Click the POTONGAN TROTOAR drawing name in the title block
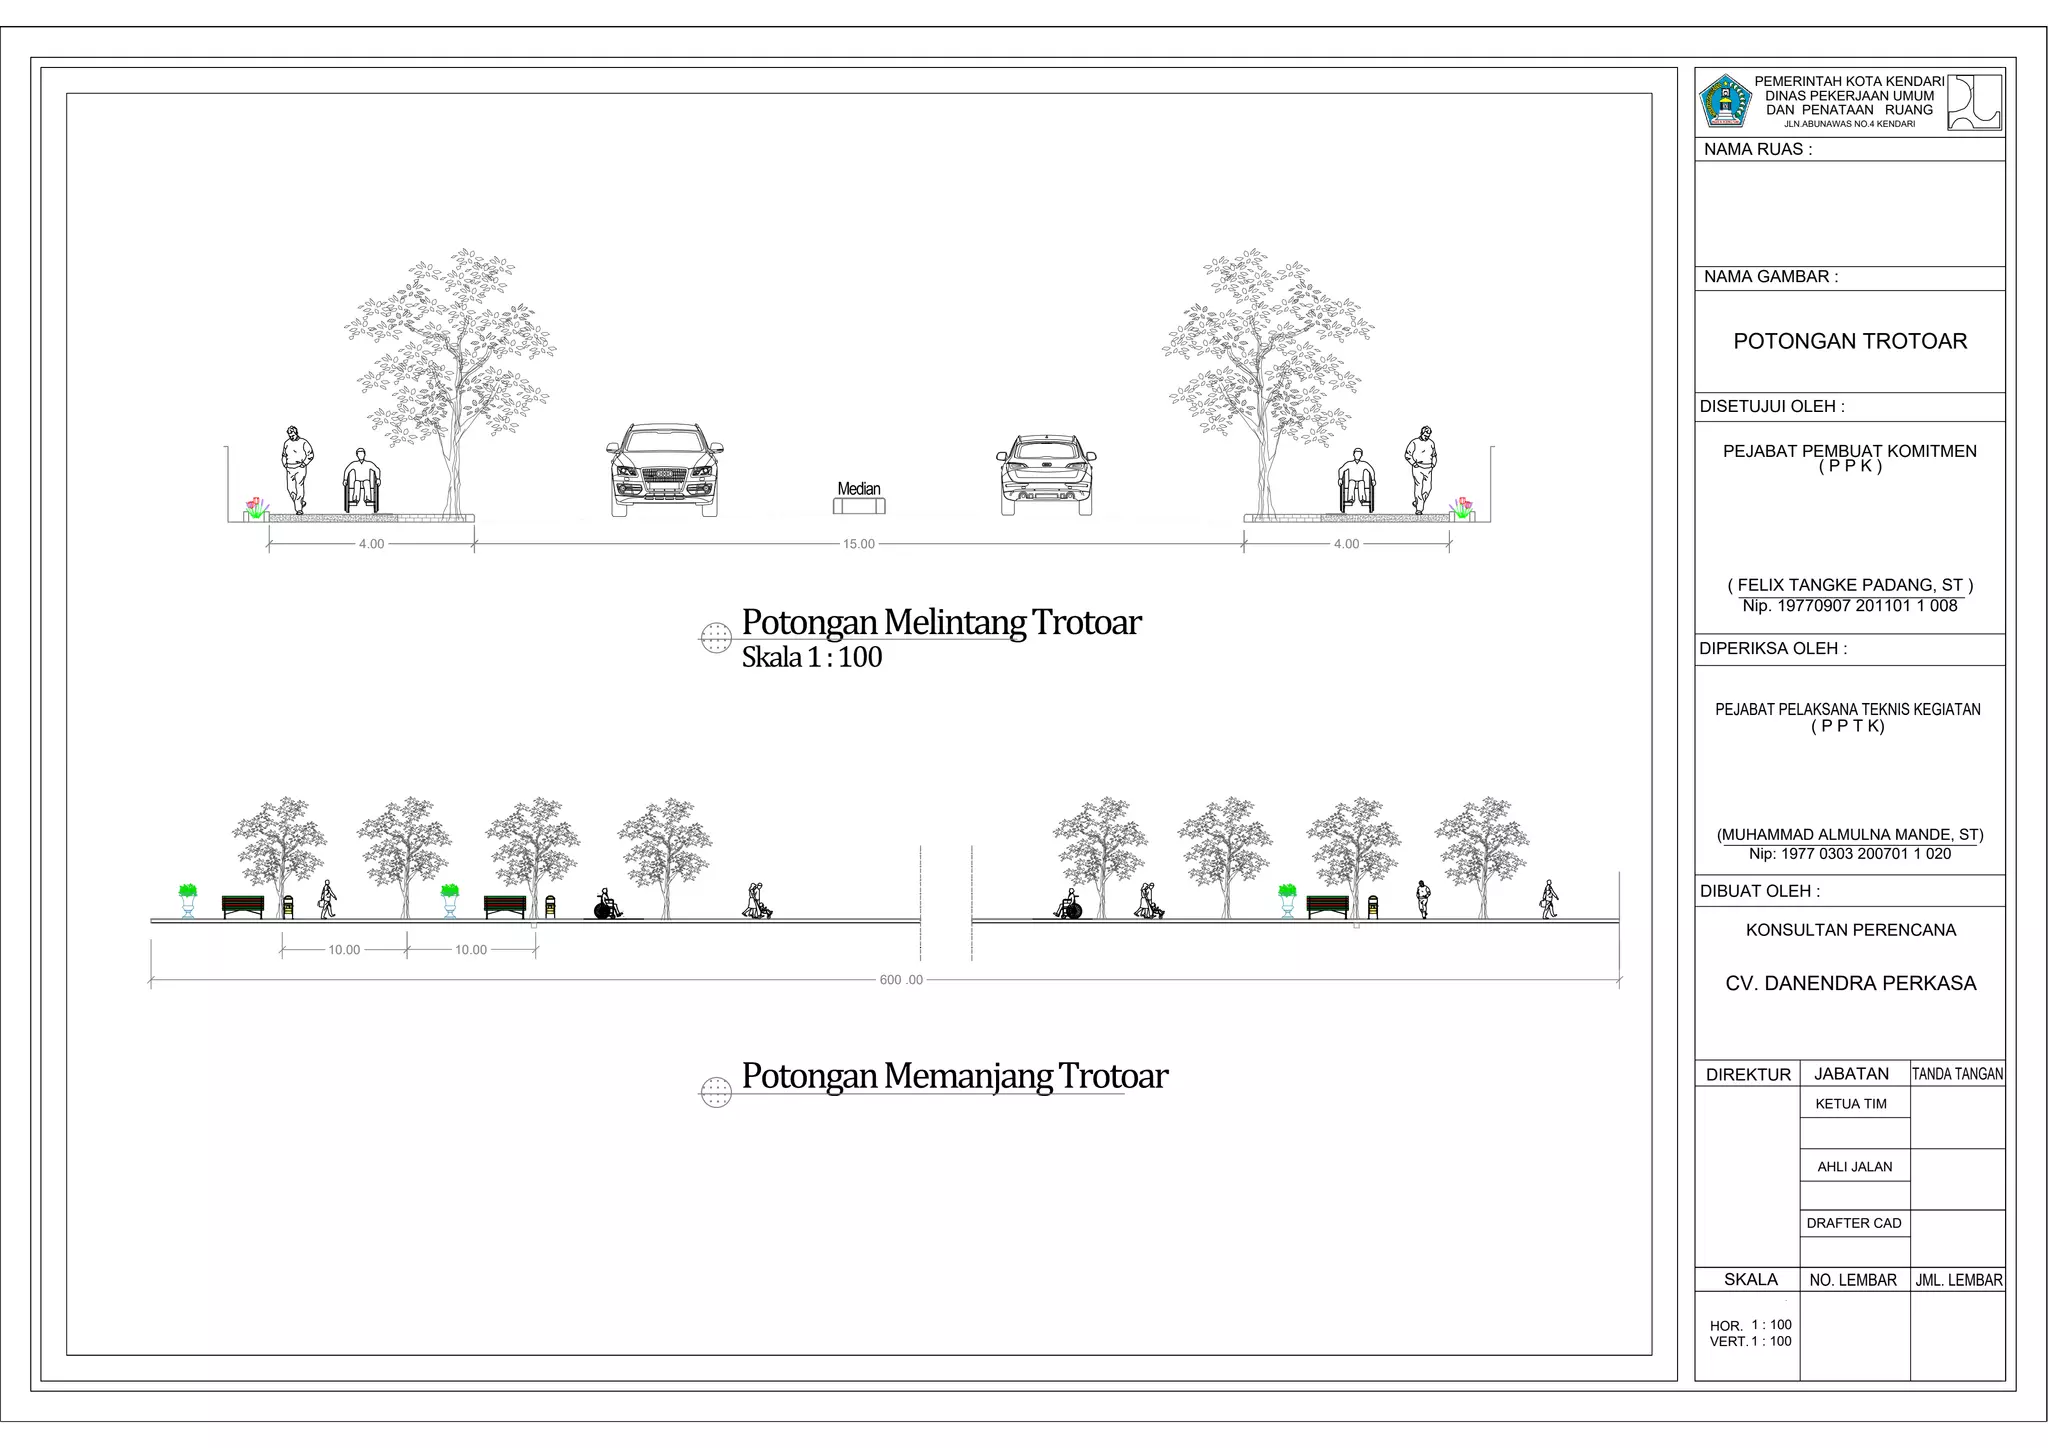This screenshot has height=1448, width=2048. (x=1850, y=342)
